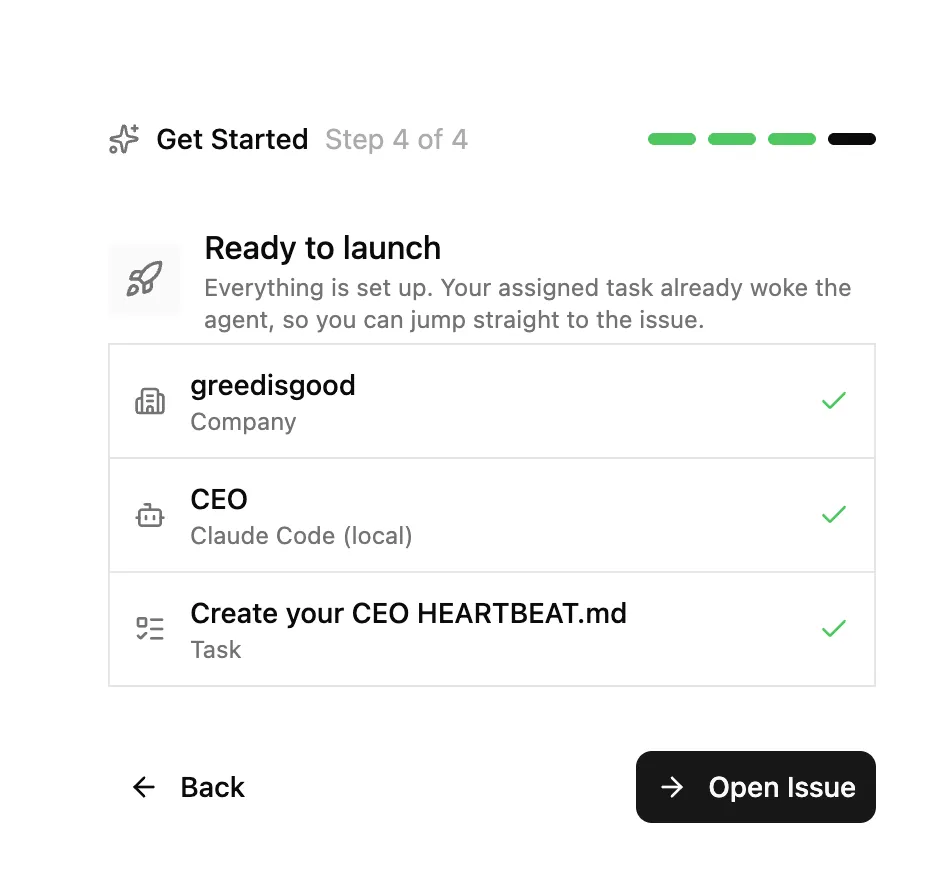Click the Ready to launch heading
The width and height of the screenshot is (942, 878).
322,248
